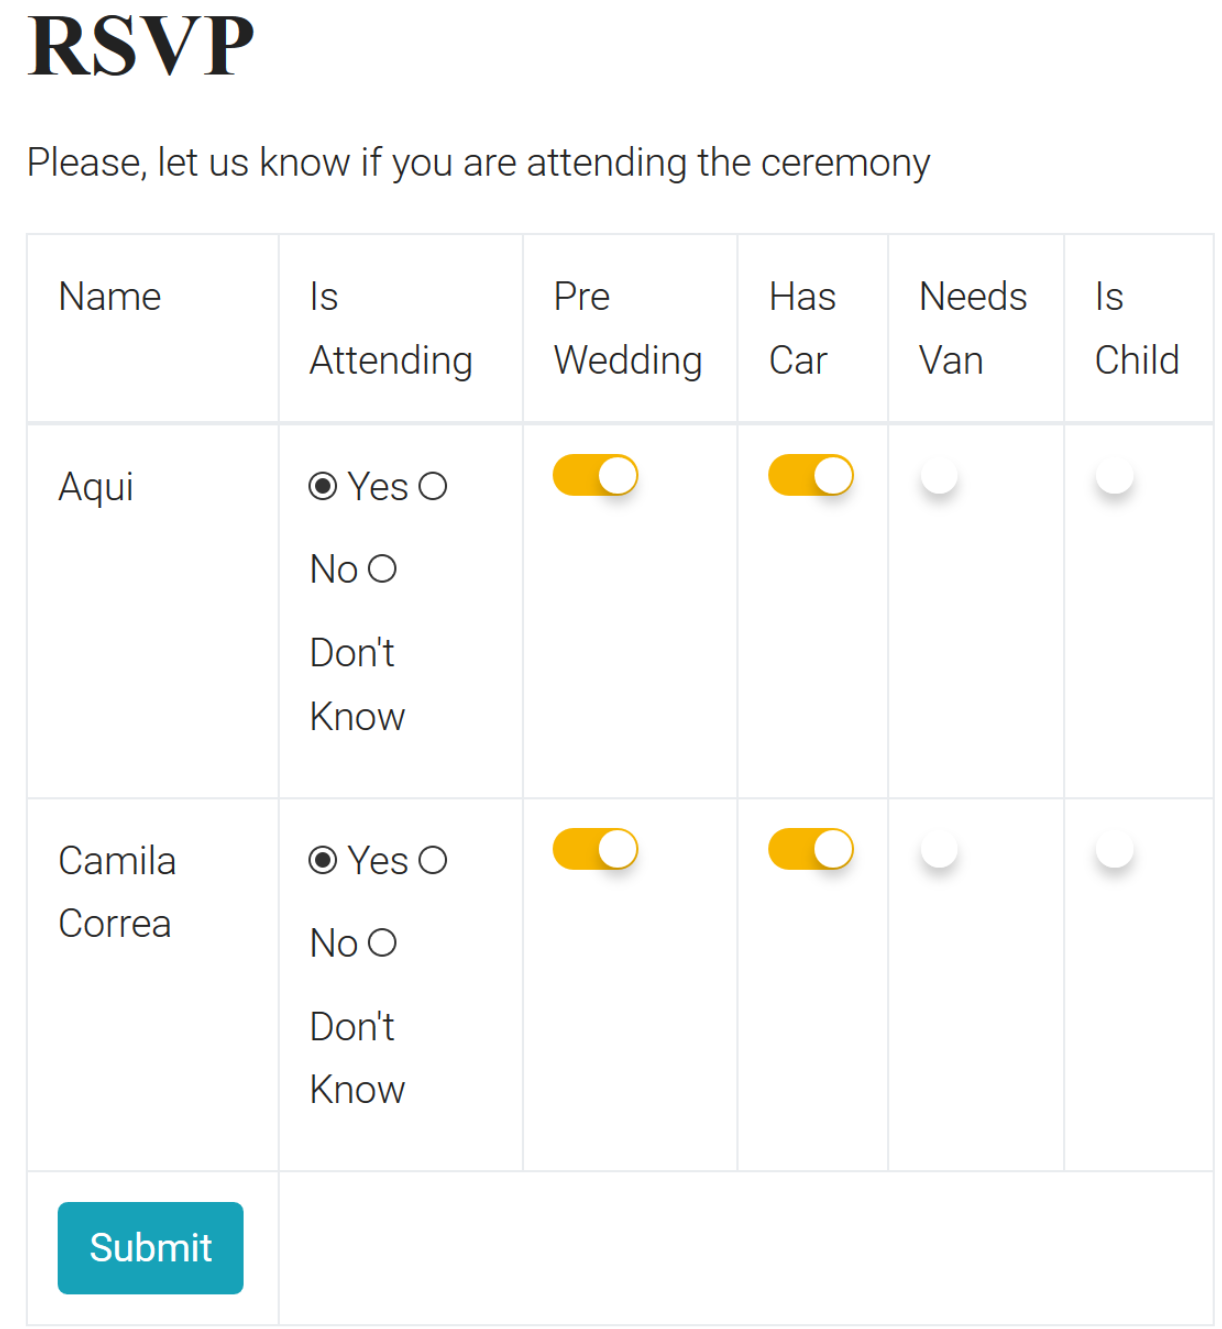1222x1329 pixels.
Task: Click the Name column header
Action: (x=109, y=296)
